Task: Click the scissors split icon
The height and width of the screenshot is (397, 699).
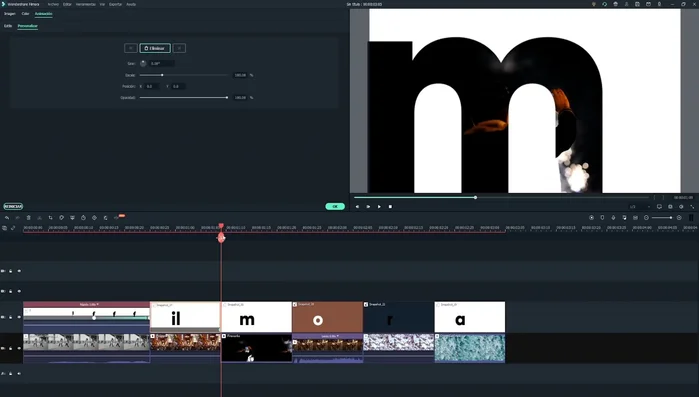Action: [x=39, y=218]
